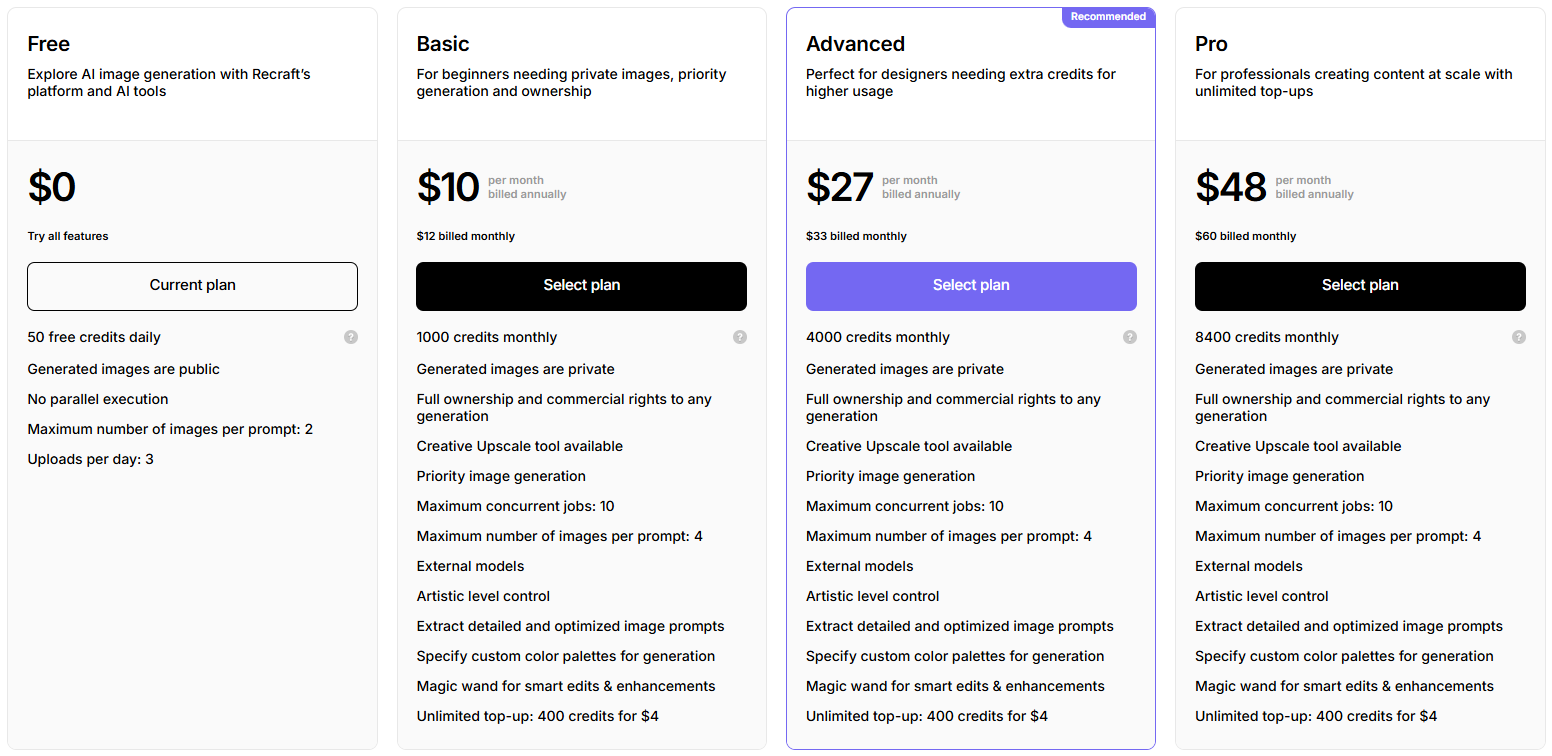Click the Advanced plan heading

pos(855,44)
